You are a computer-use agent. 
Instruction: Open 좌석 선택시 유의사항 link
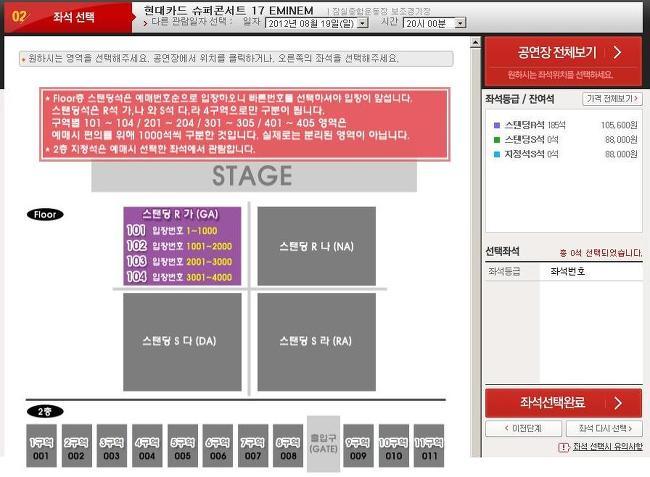pos(607,447)
